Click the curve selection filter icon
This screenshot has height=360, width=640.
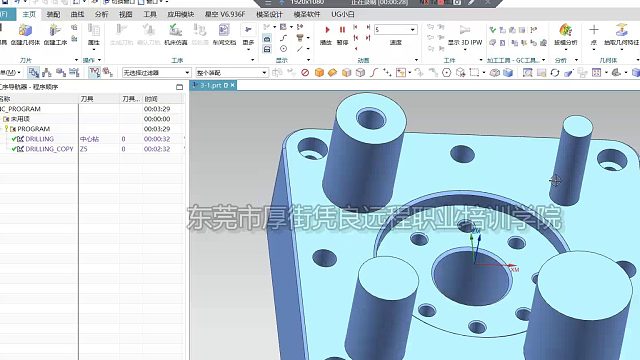pyautogui.click(x=374, y=73)
